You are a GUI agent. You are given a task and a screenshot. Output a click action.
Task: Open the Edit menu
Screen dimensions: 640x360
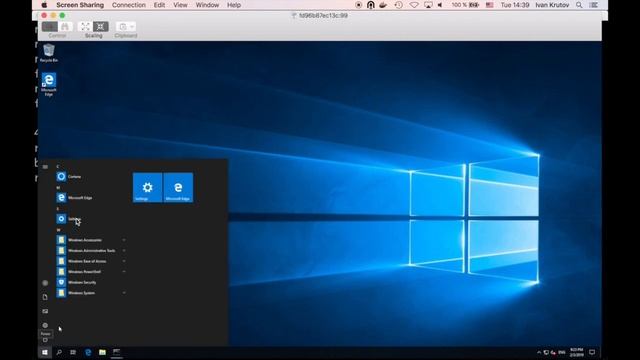click(159, 5)
